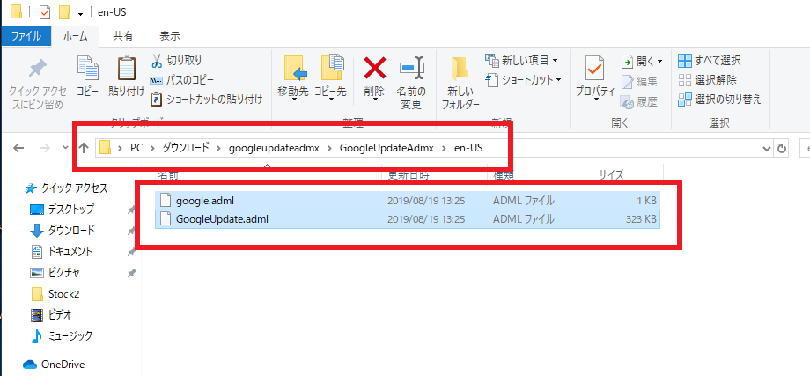
Task: Open ピクチャ in the sidebar
Action: [x=55, y=272]
